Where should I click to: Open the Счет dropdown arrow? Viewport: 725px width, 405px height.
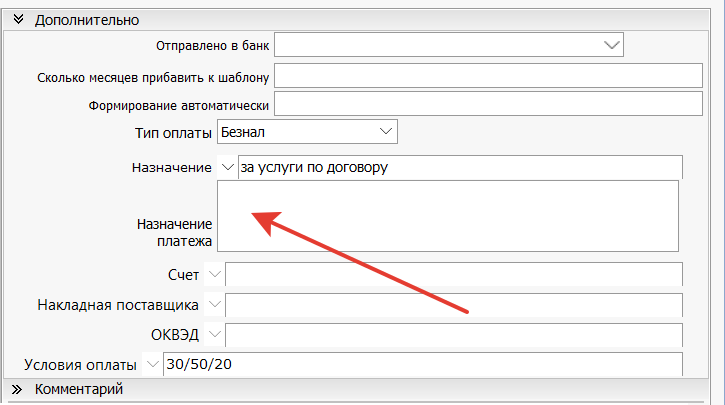click(x=215, y=274)
